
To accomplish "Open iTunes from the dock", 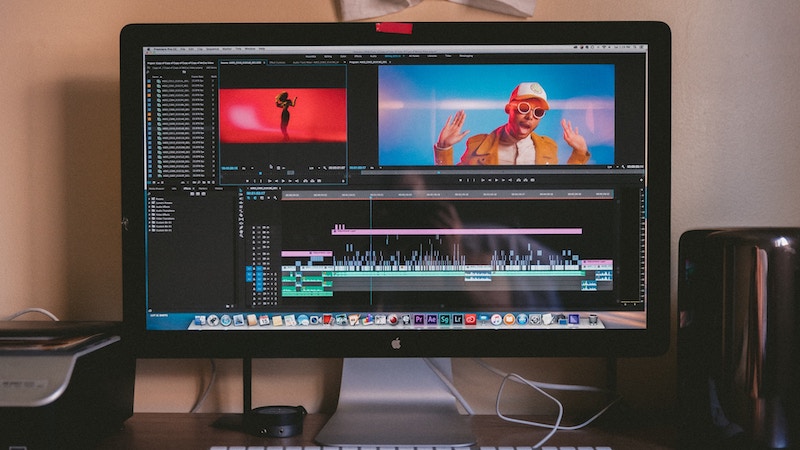I will tap(496, 319).
